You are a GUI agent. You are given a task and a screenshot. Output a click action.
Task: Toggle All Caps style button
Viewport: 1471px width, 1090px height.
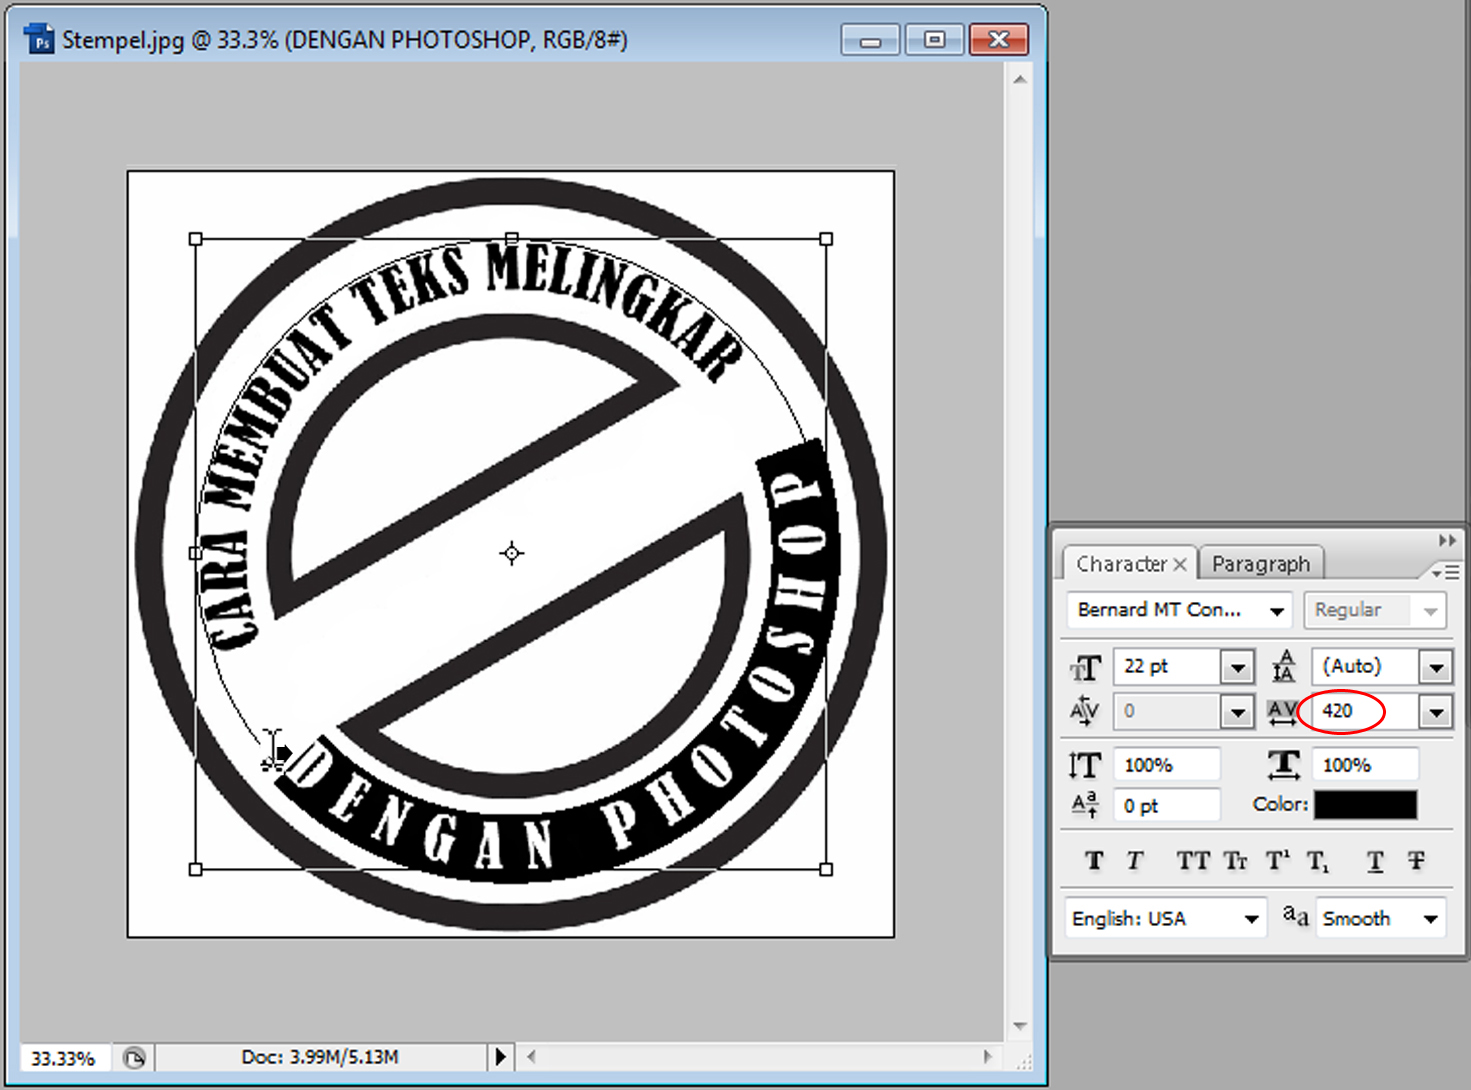pos(1192,861)
